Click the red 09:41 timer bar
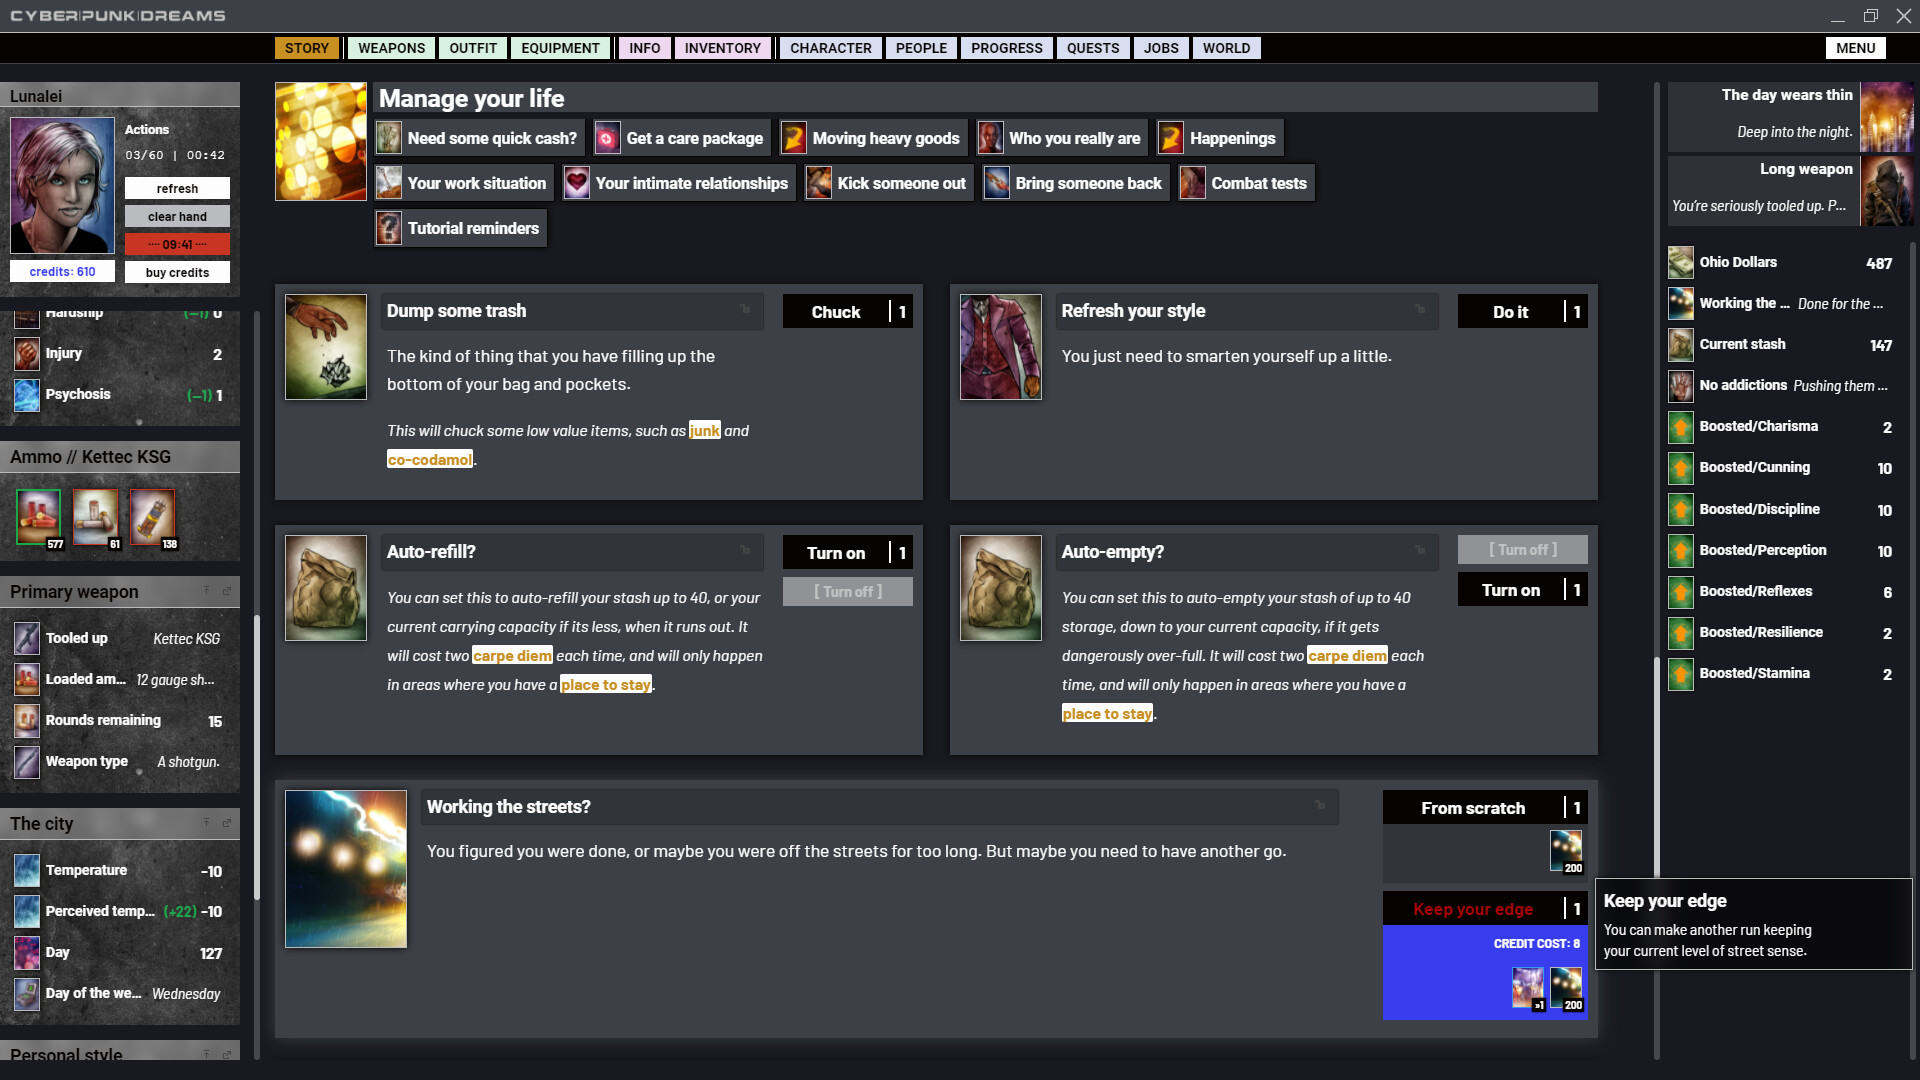 tap(177, 244)
